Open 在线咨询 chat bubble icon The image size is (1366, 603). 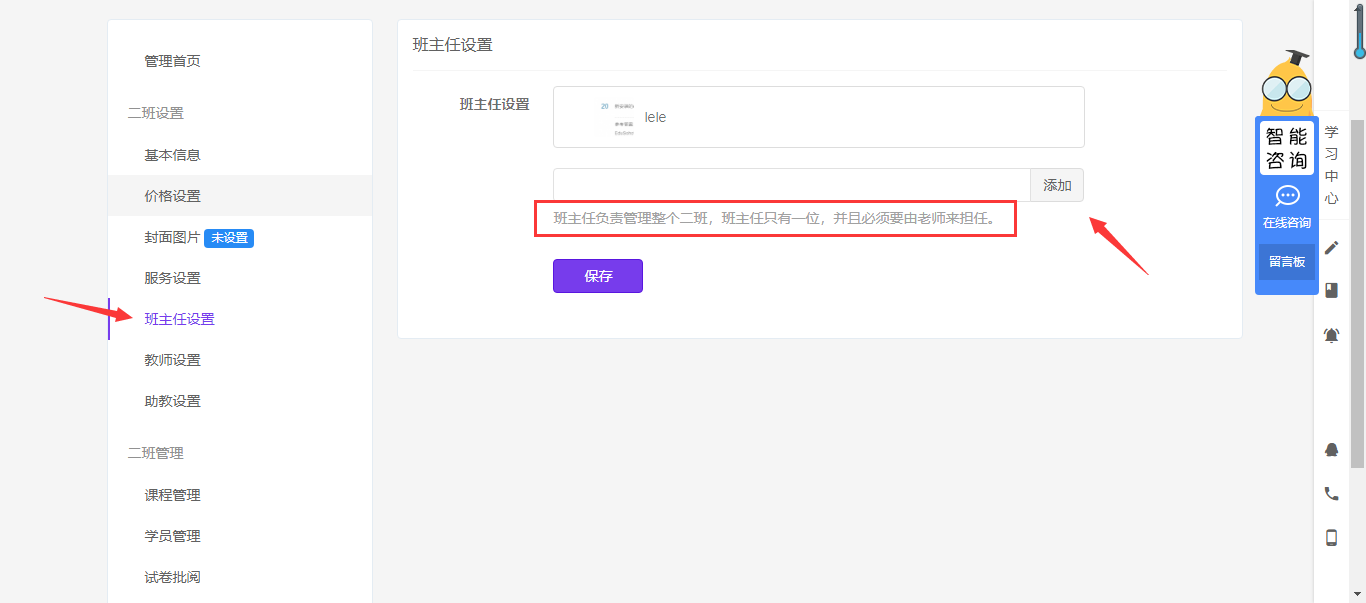click(1287, 197)
